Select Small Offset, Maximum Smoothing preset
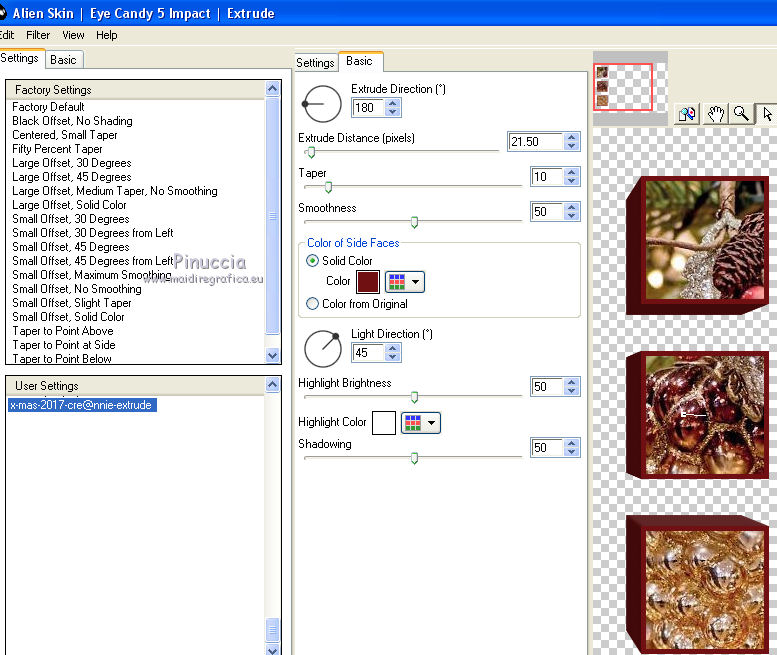 [92, 275]
